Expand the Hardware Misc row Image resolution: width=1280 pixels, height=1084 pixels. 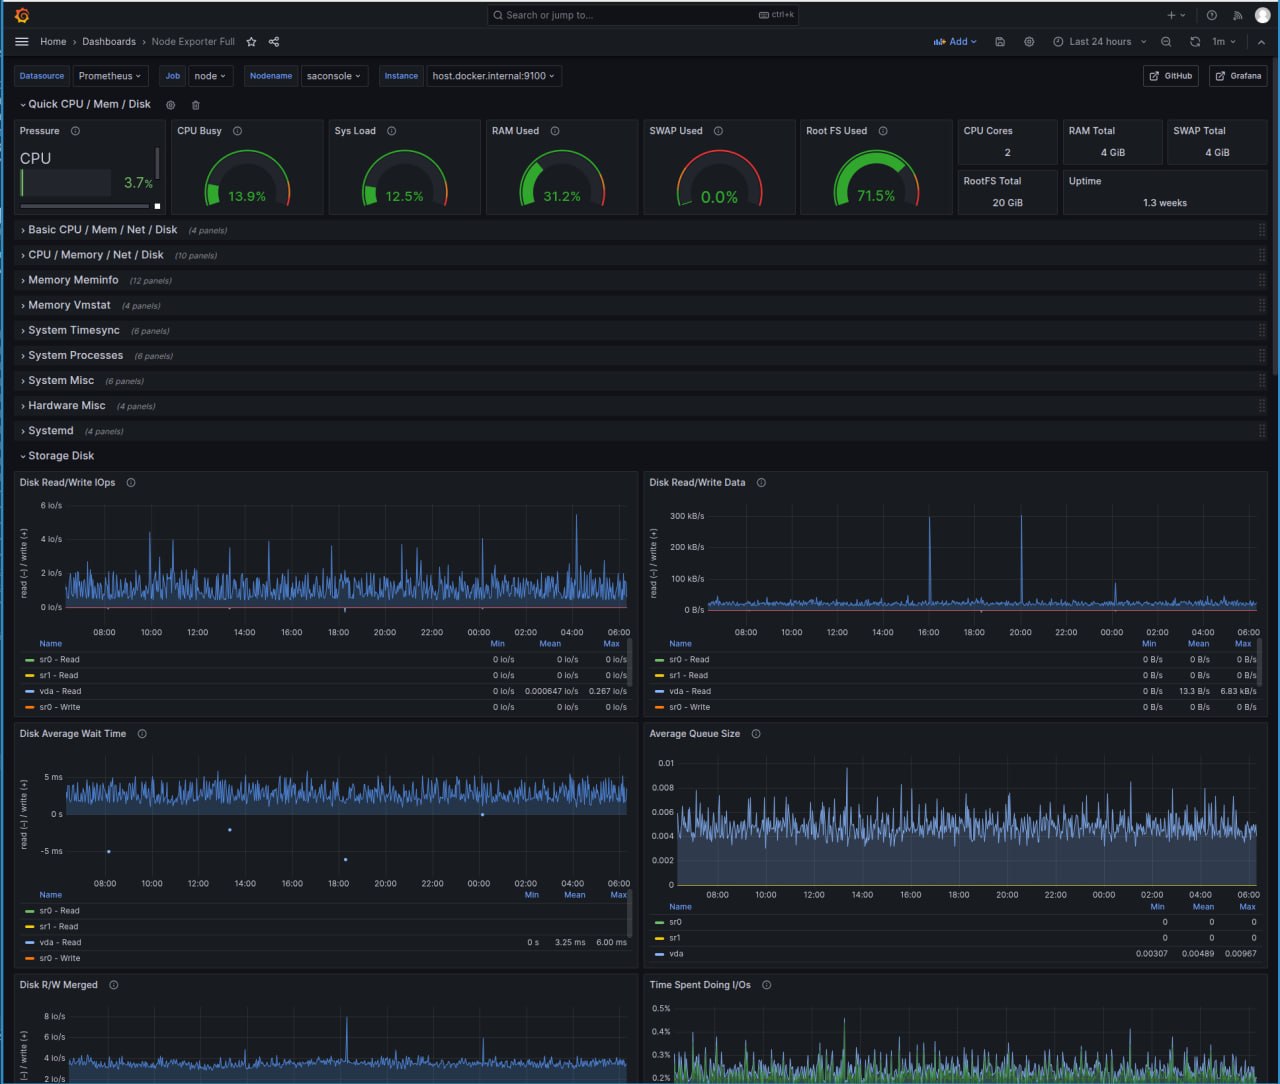62,405
